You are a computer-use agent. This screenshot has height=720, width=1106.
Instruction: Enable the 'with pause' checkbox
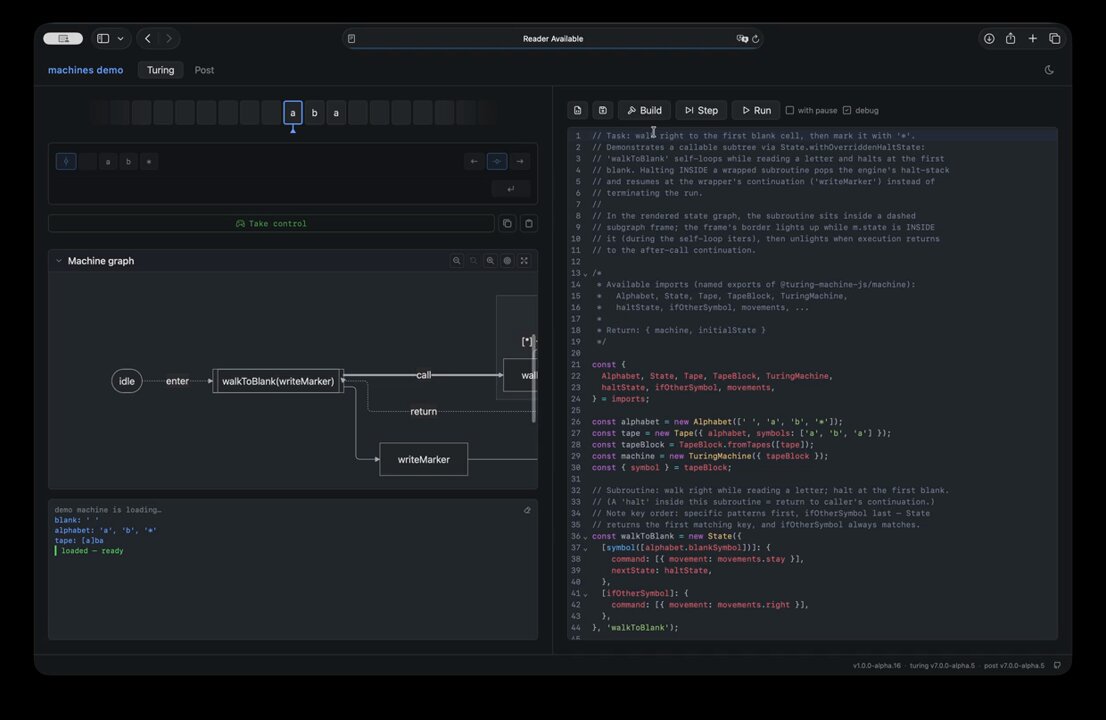[x=790, y=111]
